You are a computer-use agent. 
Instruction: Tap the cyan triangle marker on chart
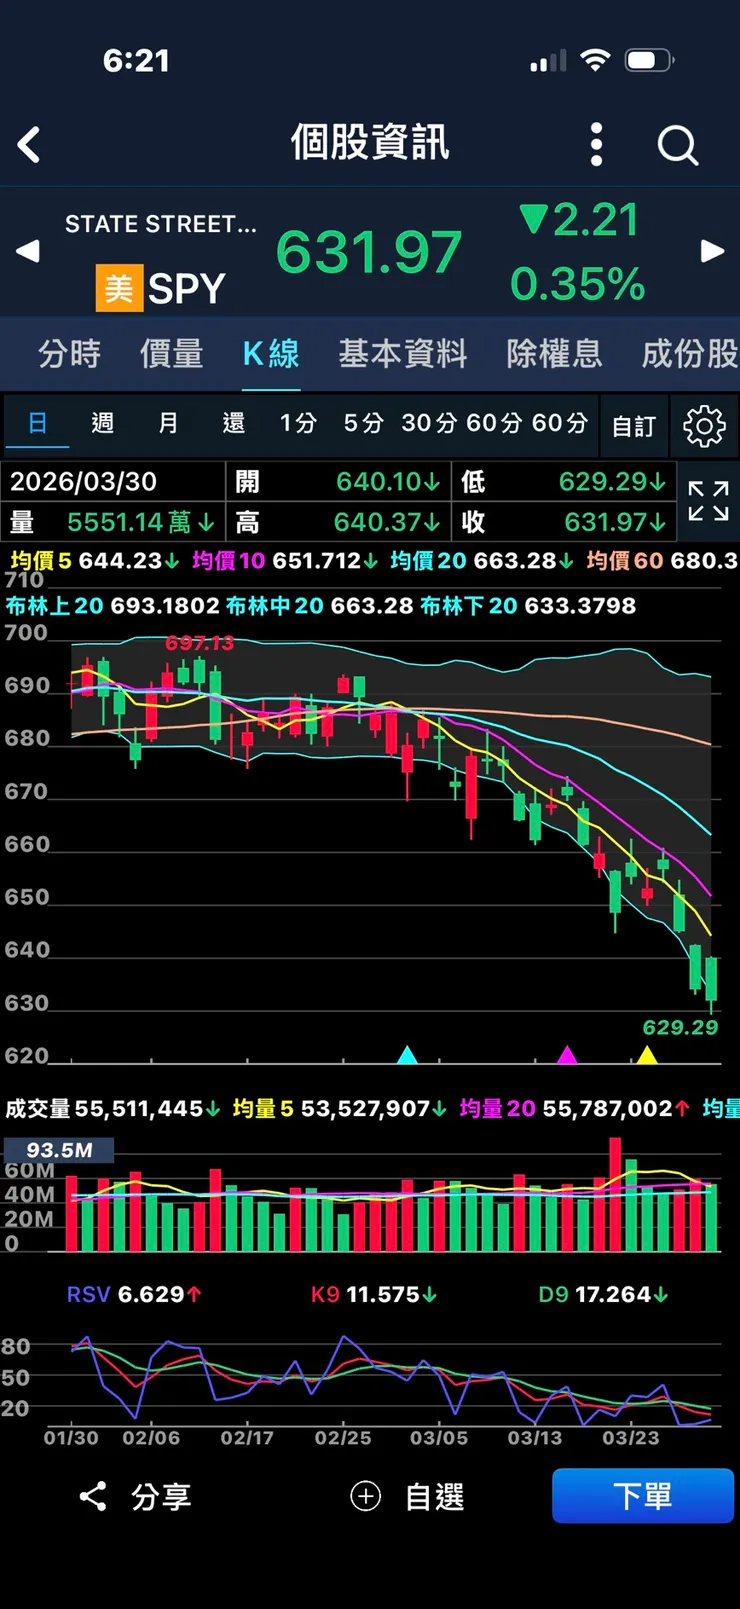407,1055
